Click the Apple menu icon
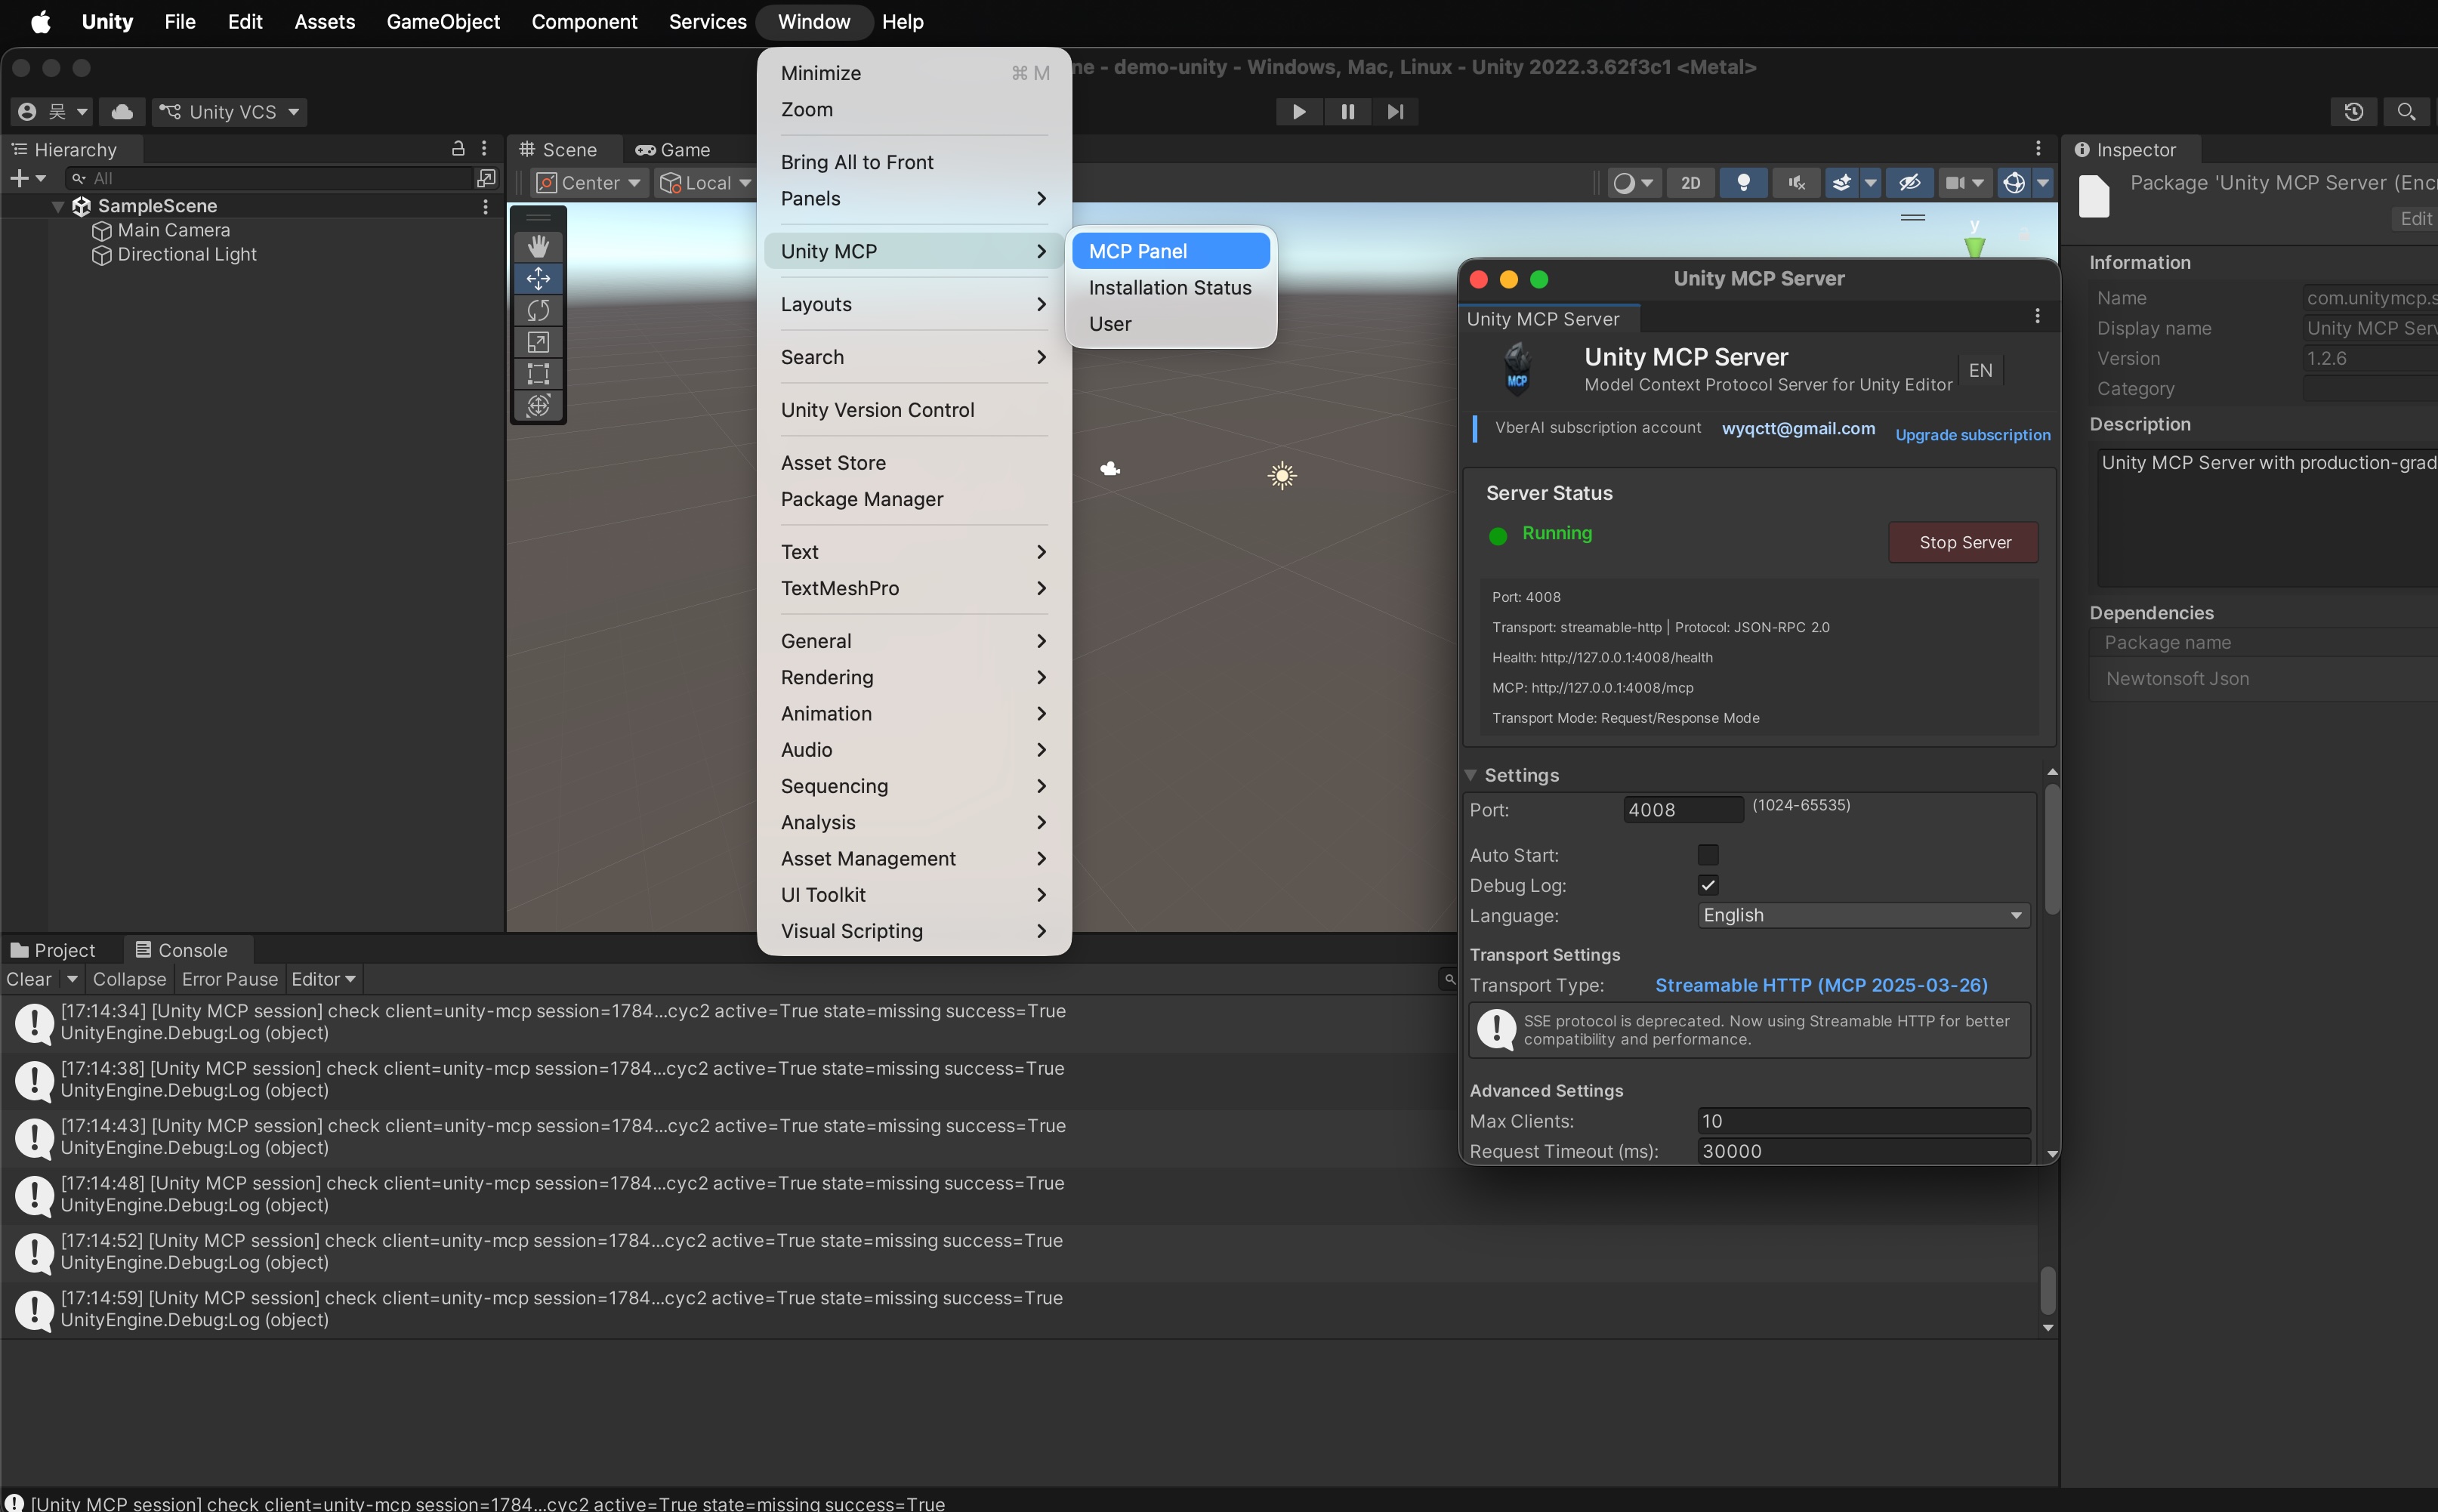The width and height of the screenshot is (2438, 1512). pyautogui.click(x=40, y=22)
